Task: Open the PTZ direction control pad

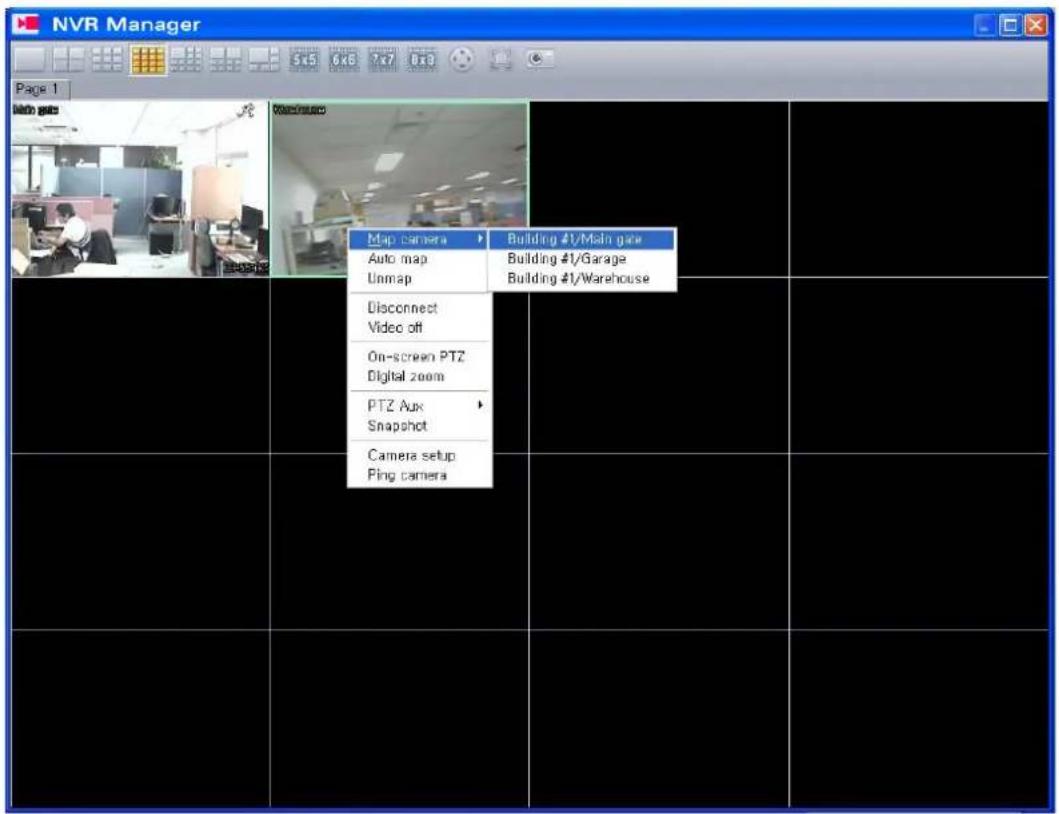Action: coord(462,59)
